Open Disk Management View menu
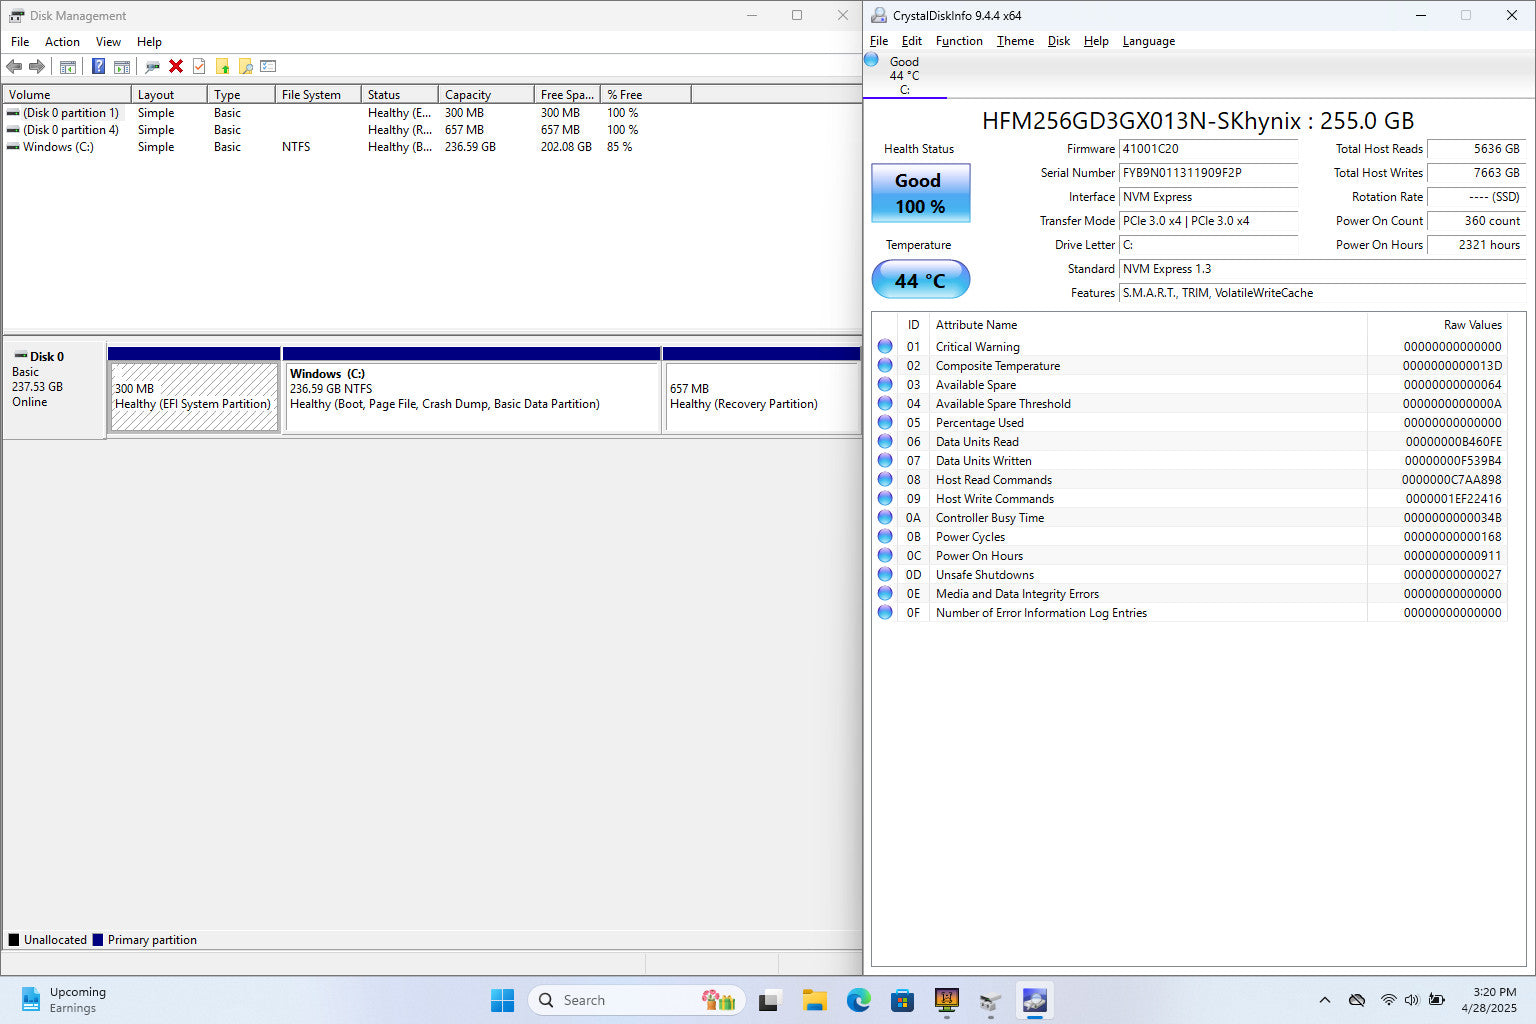The width and height of the screenshot is (1536, 1024). pos(108,42)
